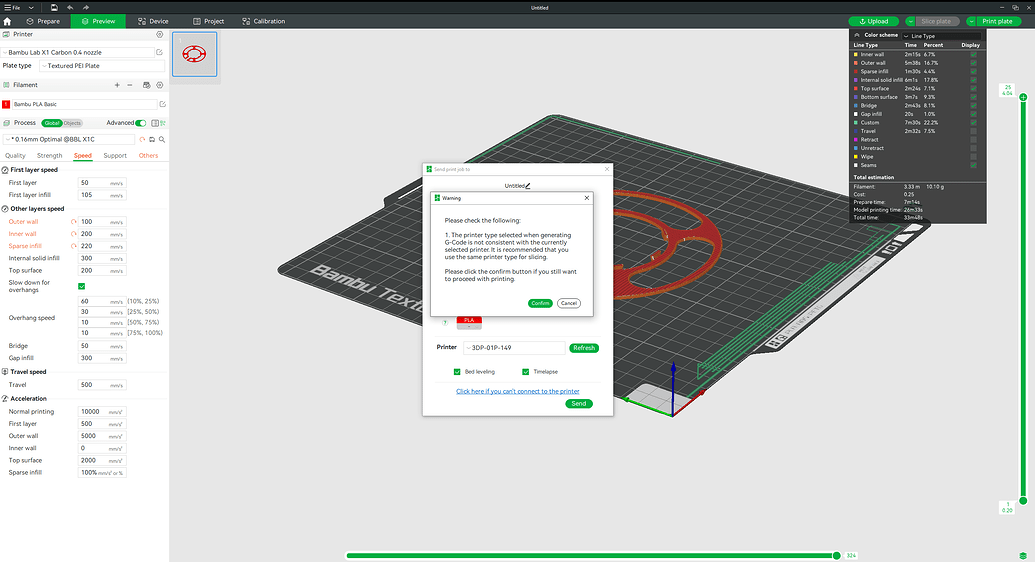This screenshot has width=1035, height=562.
Task: Reset the 0.16mm Optimal process preset
Action: click(142, 139)
